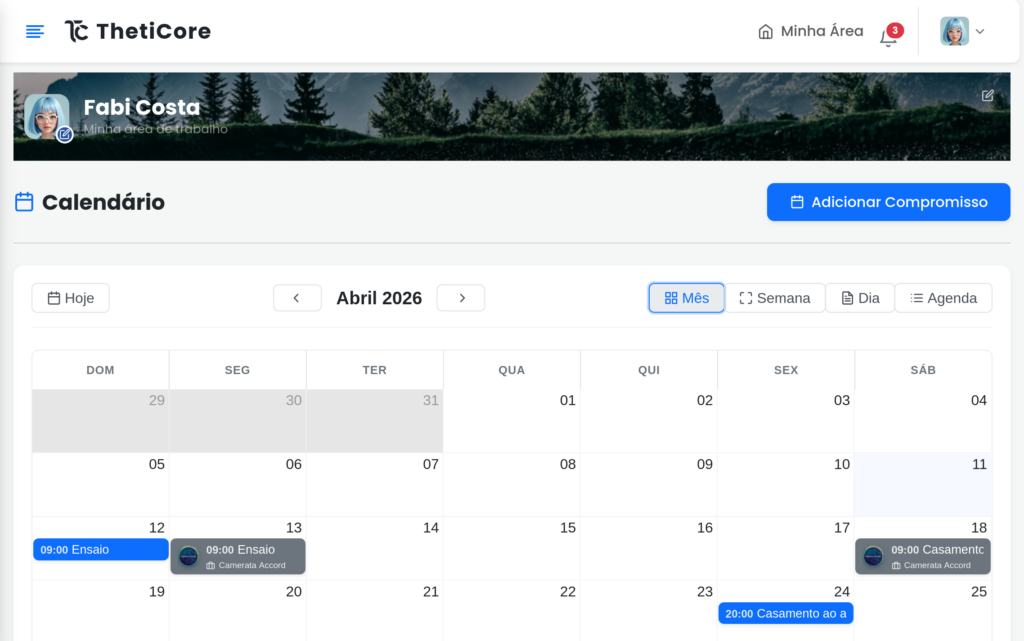Viewport: 1024px width, 641px height.
Task: Click the Fabi Costa name
Action: (142, 107)
